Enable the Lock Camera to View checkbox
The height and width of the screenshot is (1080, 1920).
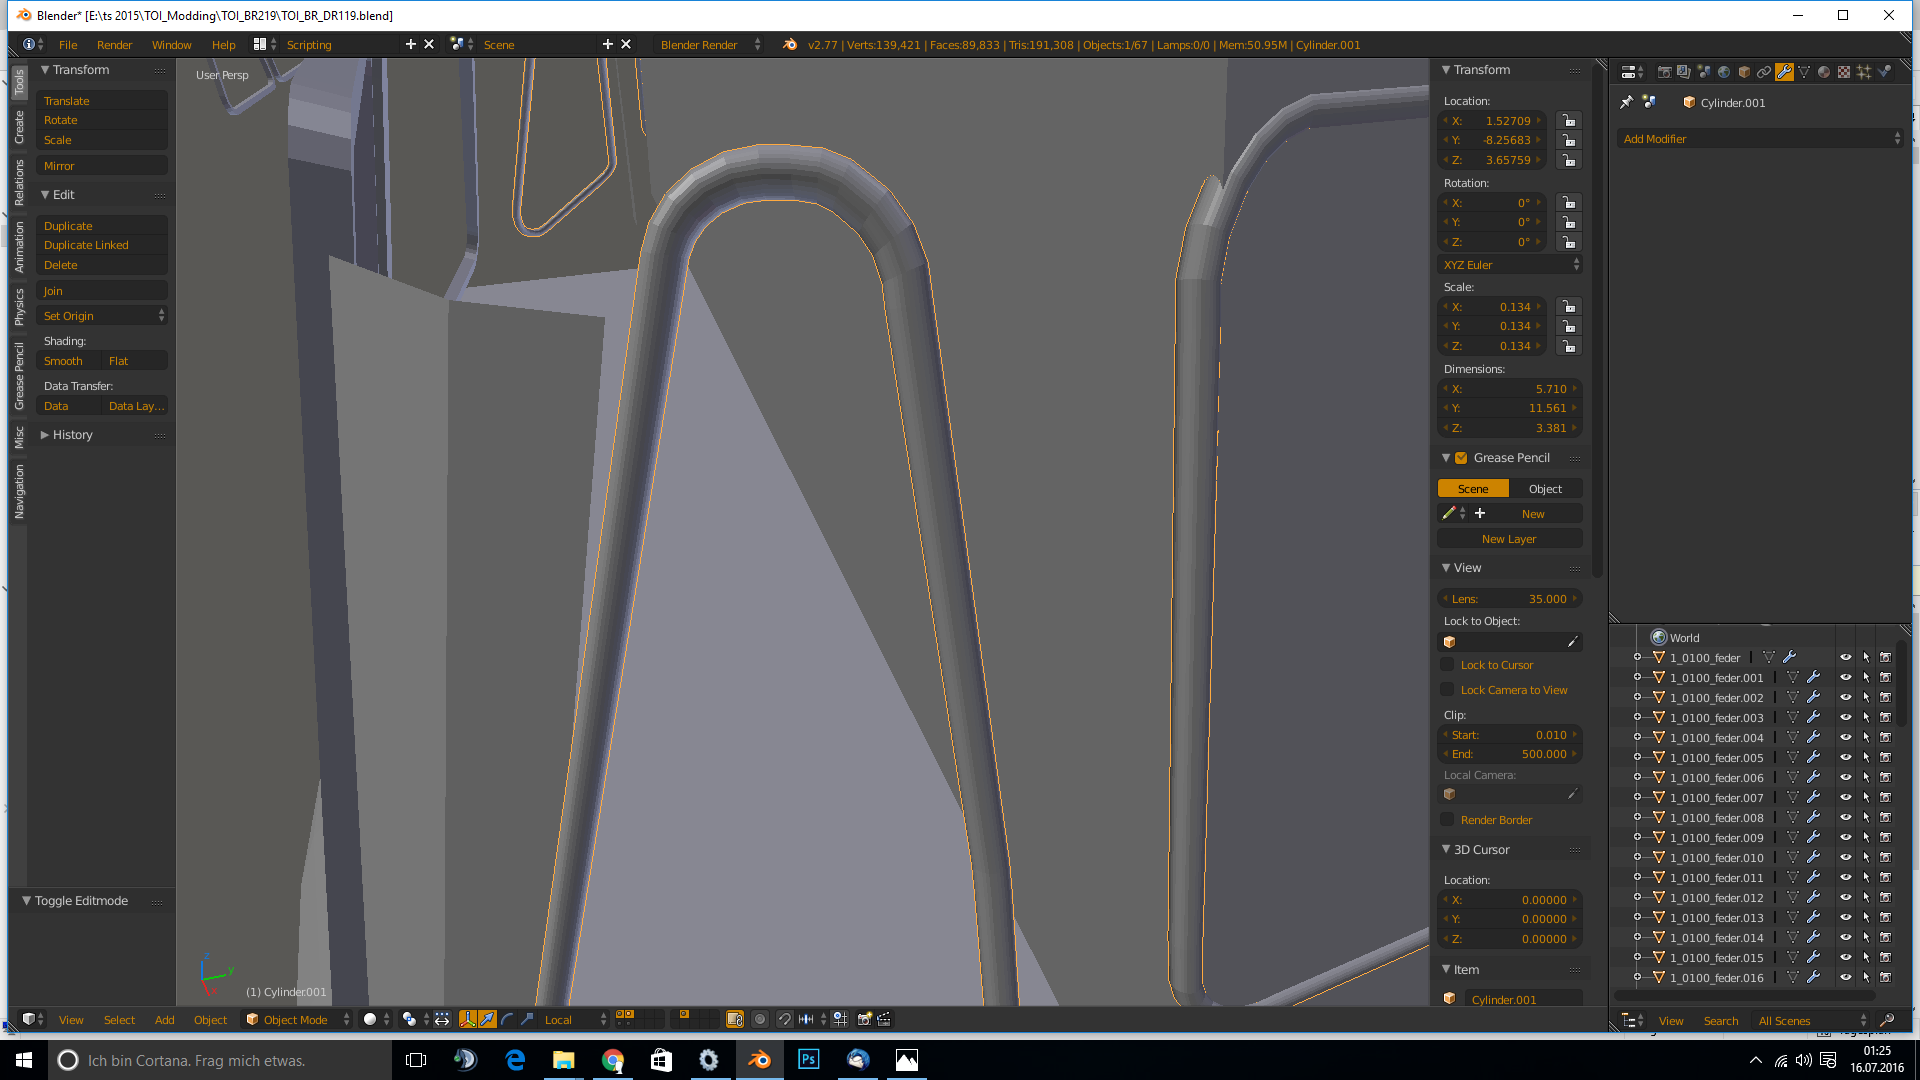[1447, 690]
